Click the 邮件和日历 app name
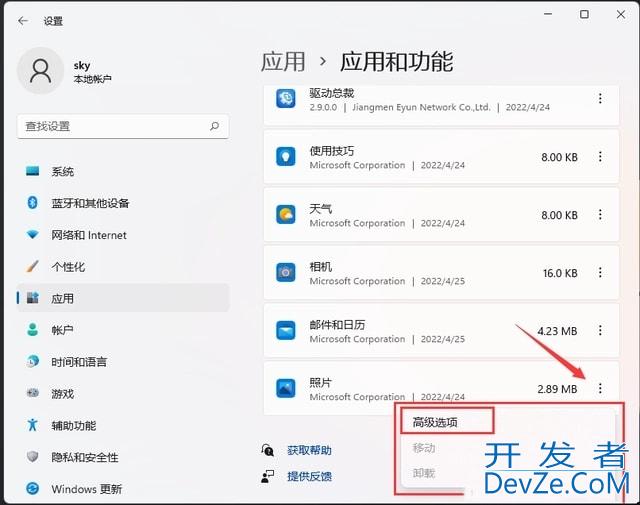 click(x=337, y=325)
